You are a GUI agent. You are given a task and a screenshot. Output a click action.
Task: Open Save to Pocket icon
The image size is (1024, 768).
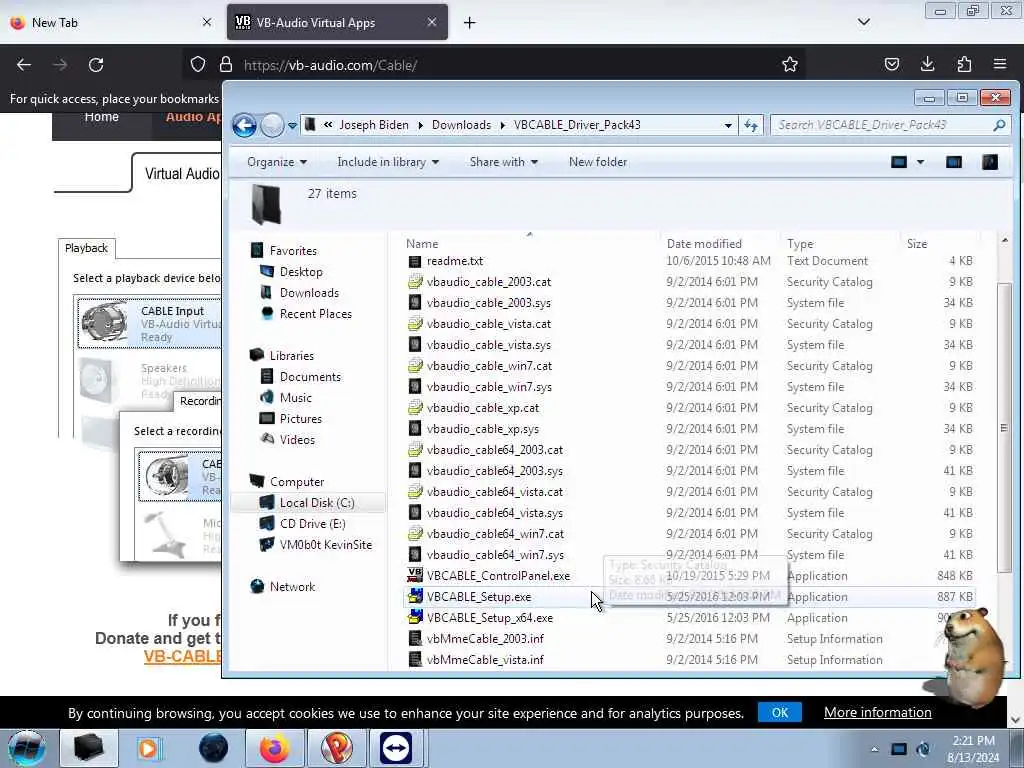tap(891, 64)
